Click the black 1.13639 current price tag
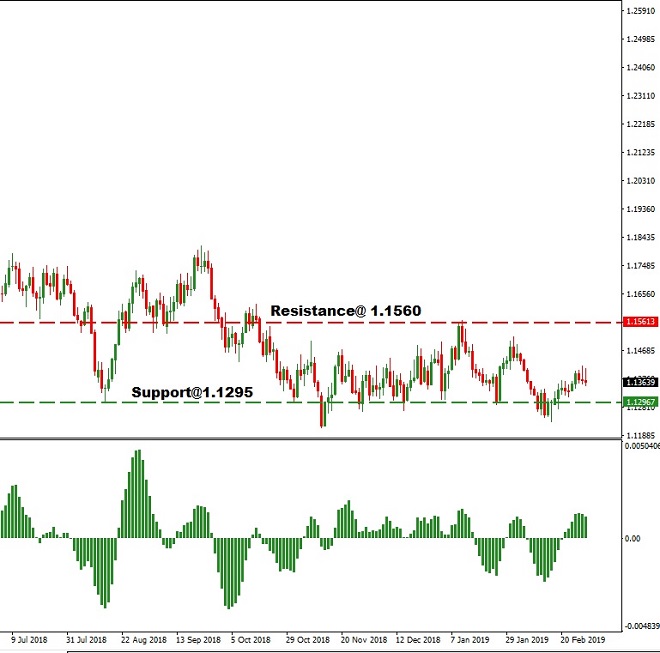660x653 pixels. pyautogui.click(x=641, y=382)
